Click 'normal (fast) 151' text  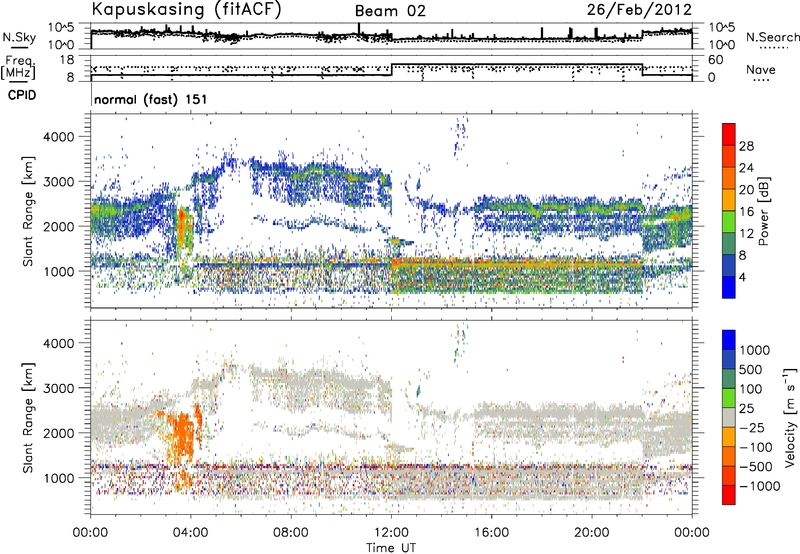click(x=151, y=99)
